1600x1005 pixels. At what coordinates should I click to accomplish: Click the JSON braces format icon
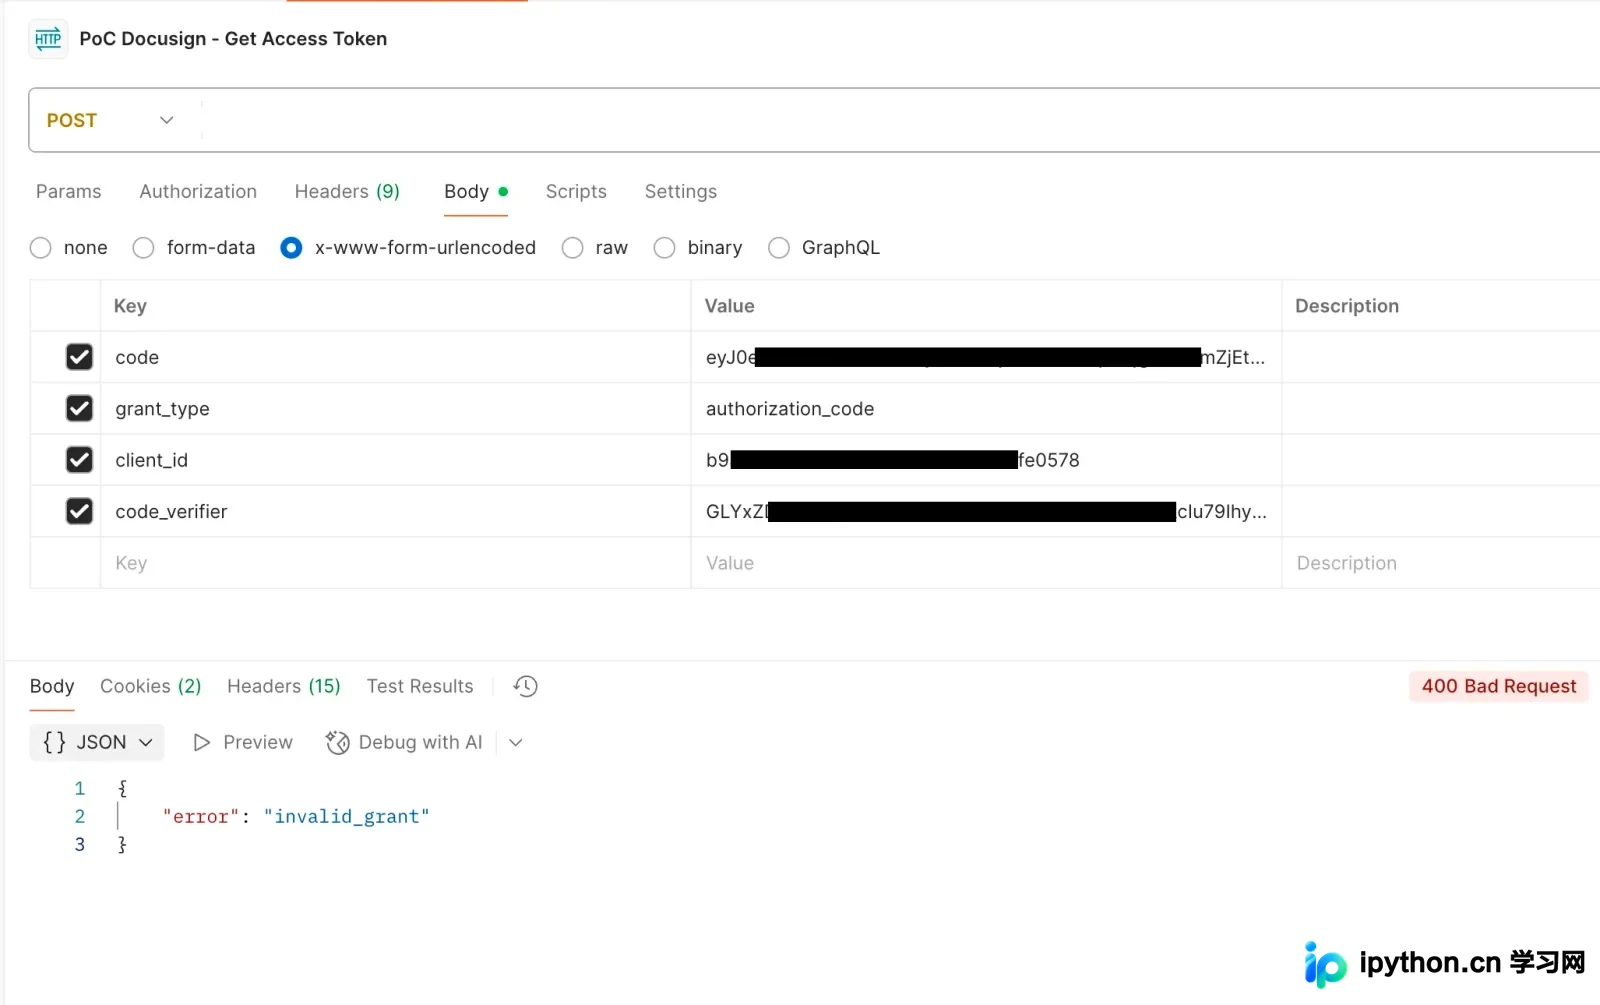[54, 742]
